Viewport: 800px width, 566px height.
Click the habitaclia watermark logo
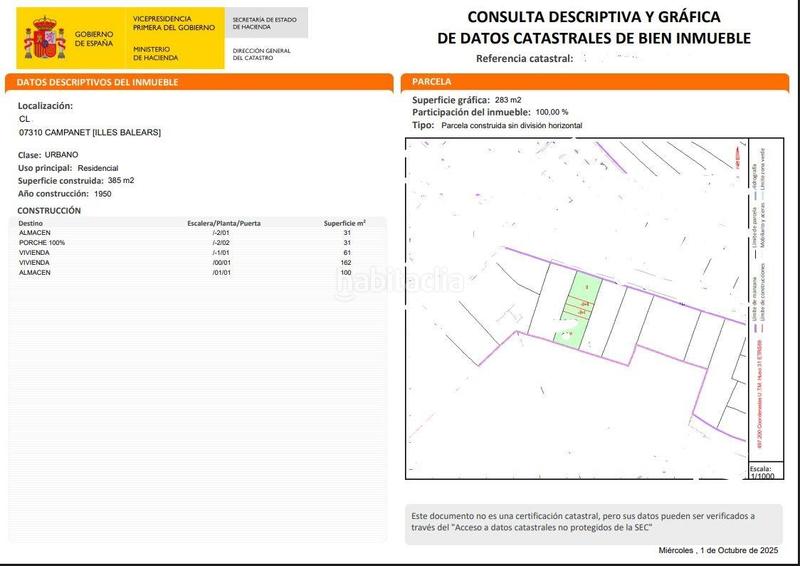coord(400,284)
